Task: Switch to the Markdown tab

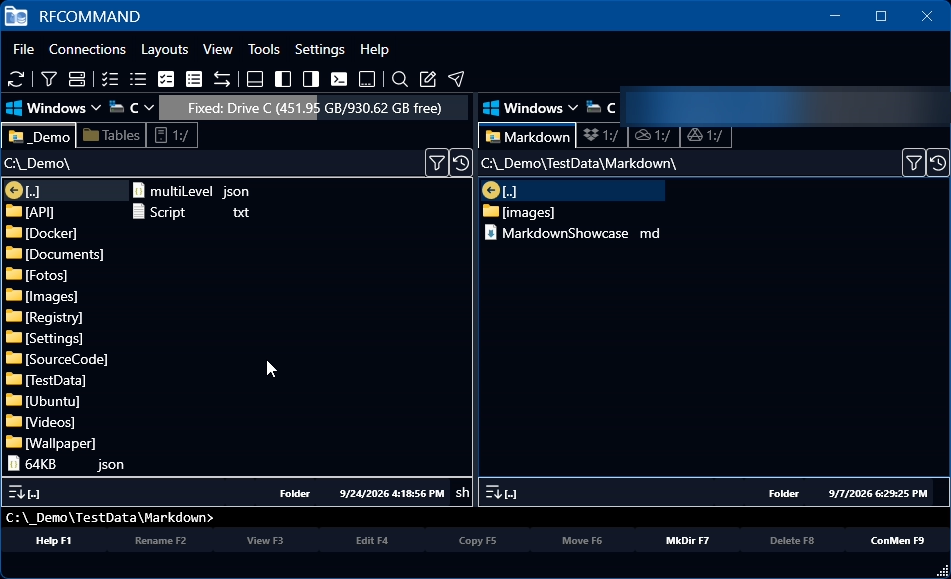Action: (x=528, y=136)
